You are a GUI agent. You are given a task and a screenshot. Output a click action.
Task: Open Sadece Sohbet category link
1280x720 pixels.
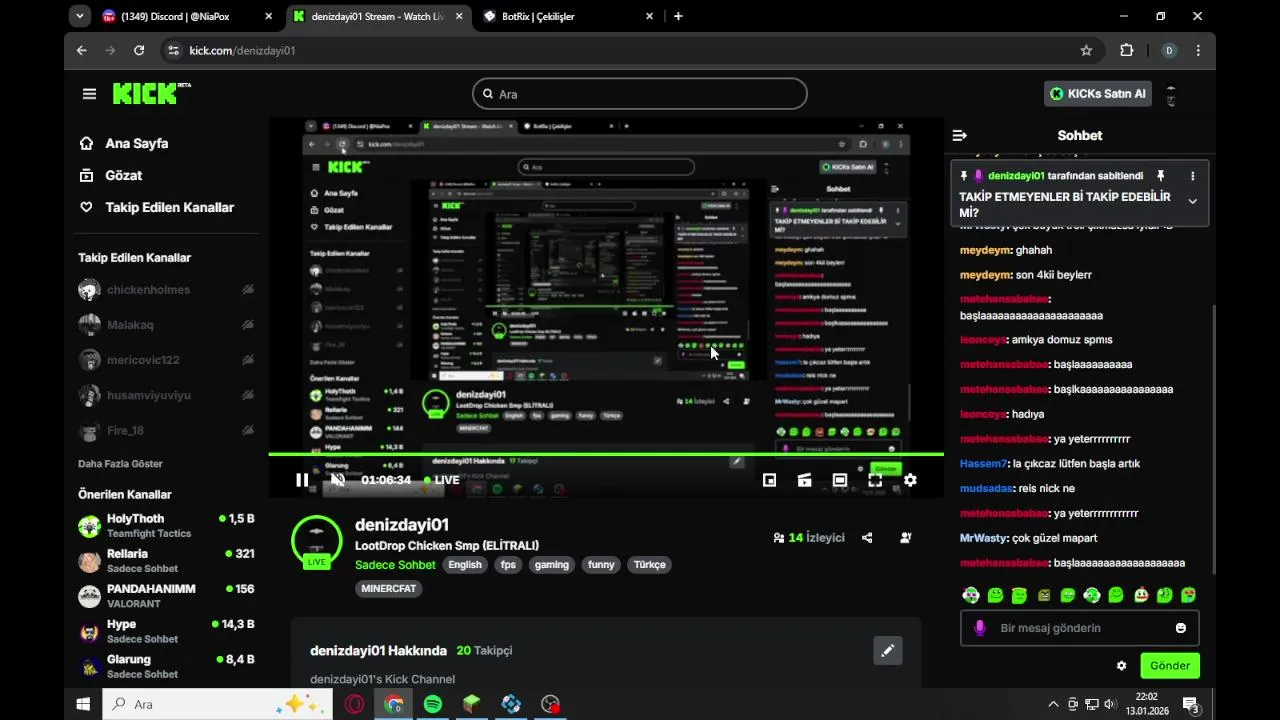[x=395, y=565]
